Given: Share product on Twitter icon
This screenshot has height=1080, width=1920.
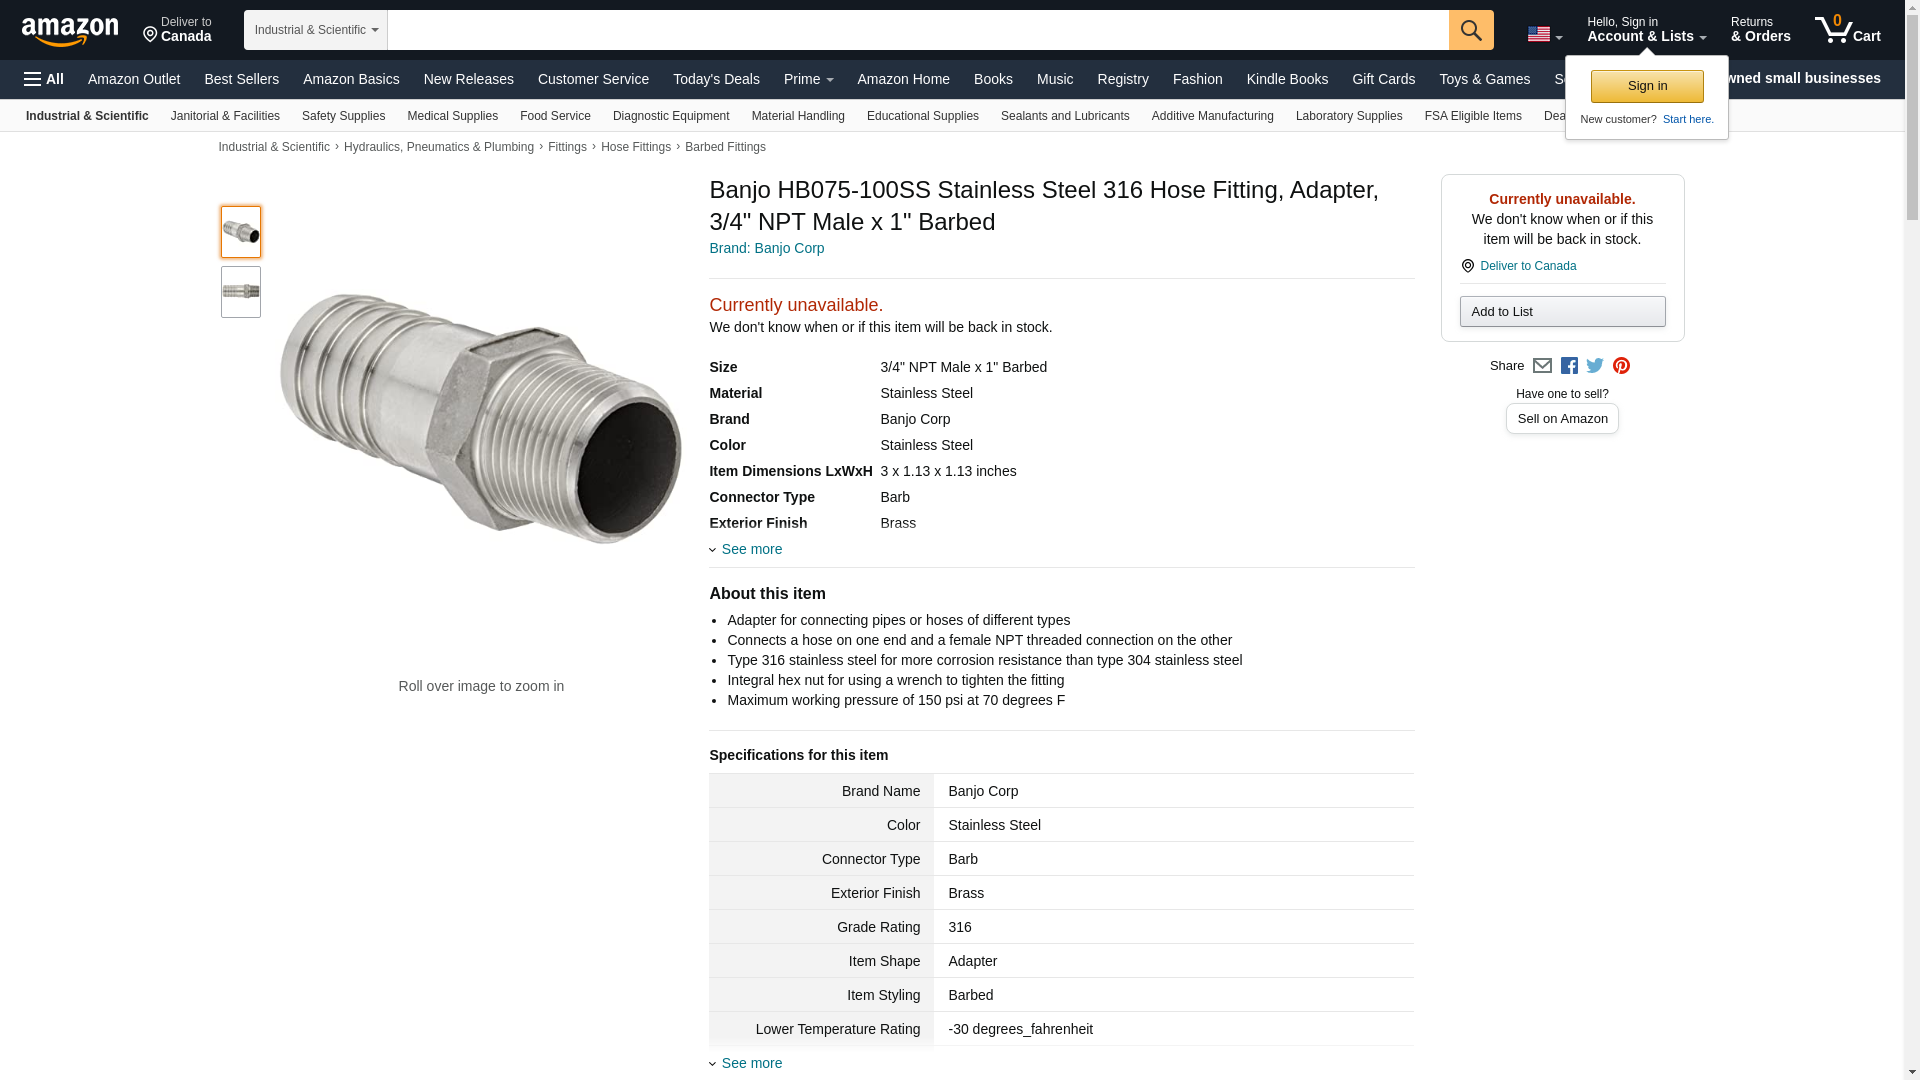Looking at the screenshot, I should (1595, 366).
